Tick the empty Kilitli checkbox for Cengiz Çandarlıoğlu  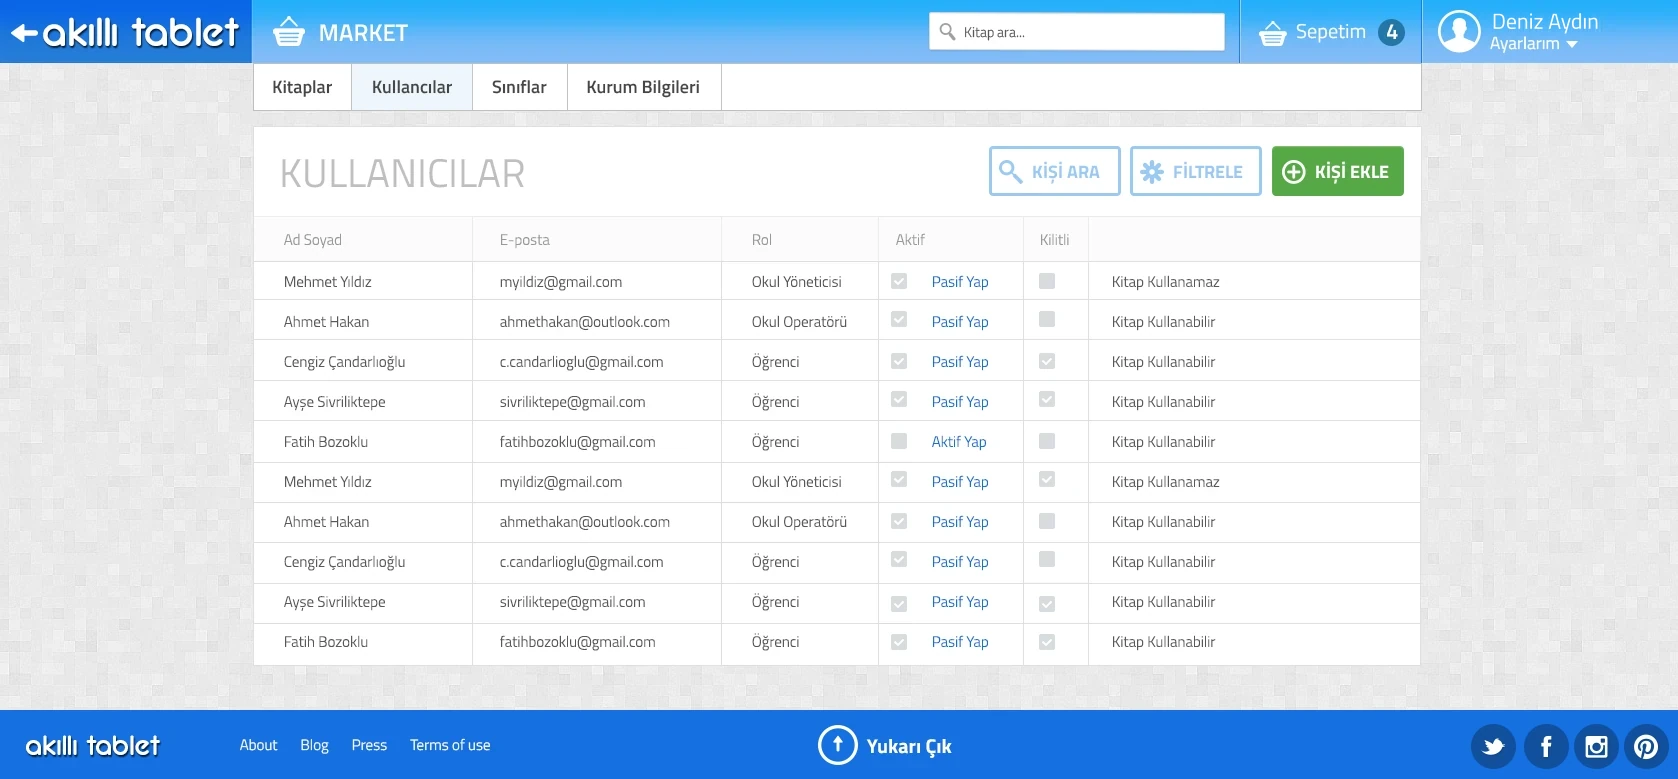[1047, 559]
